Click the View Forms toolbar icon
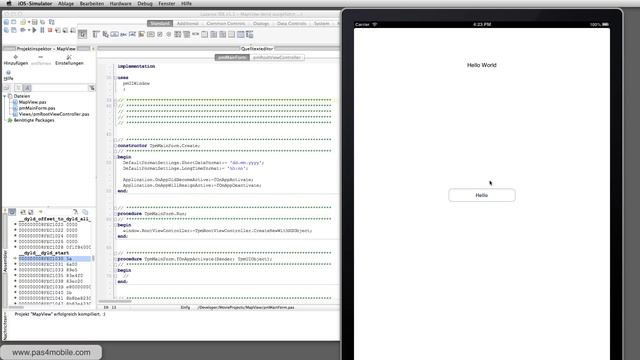 tap(13, 30)
